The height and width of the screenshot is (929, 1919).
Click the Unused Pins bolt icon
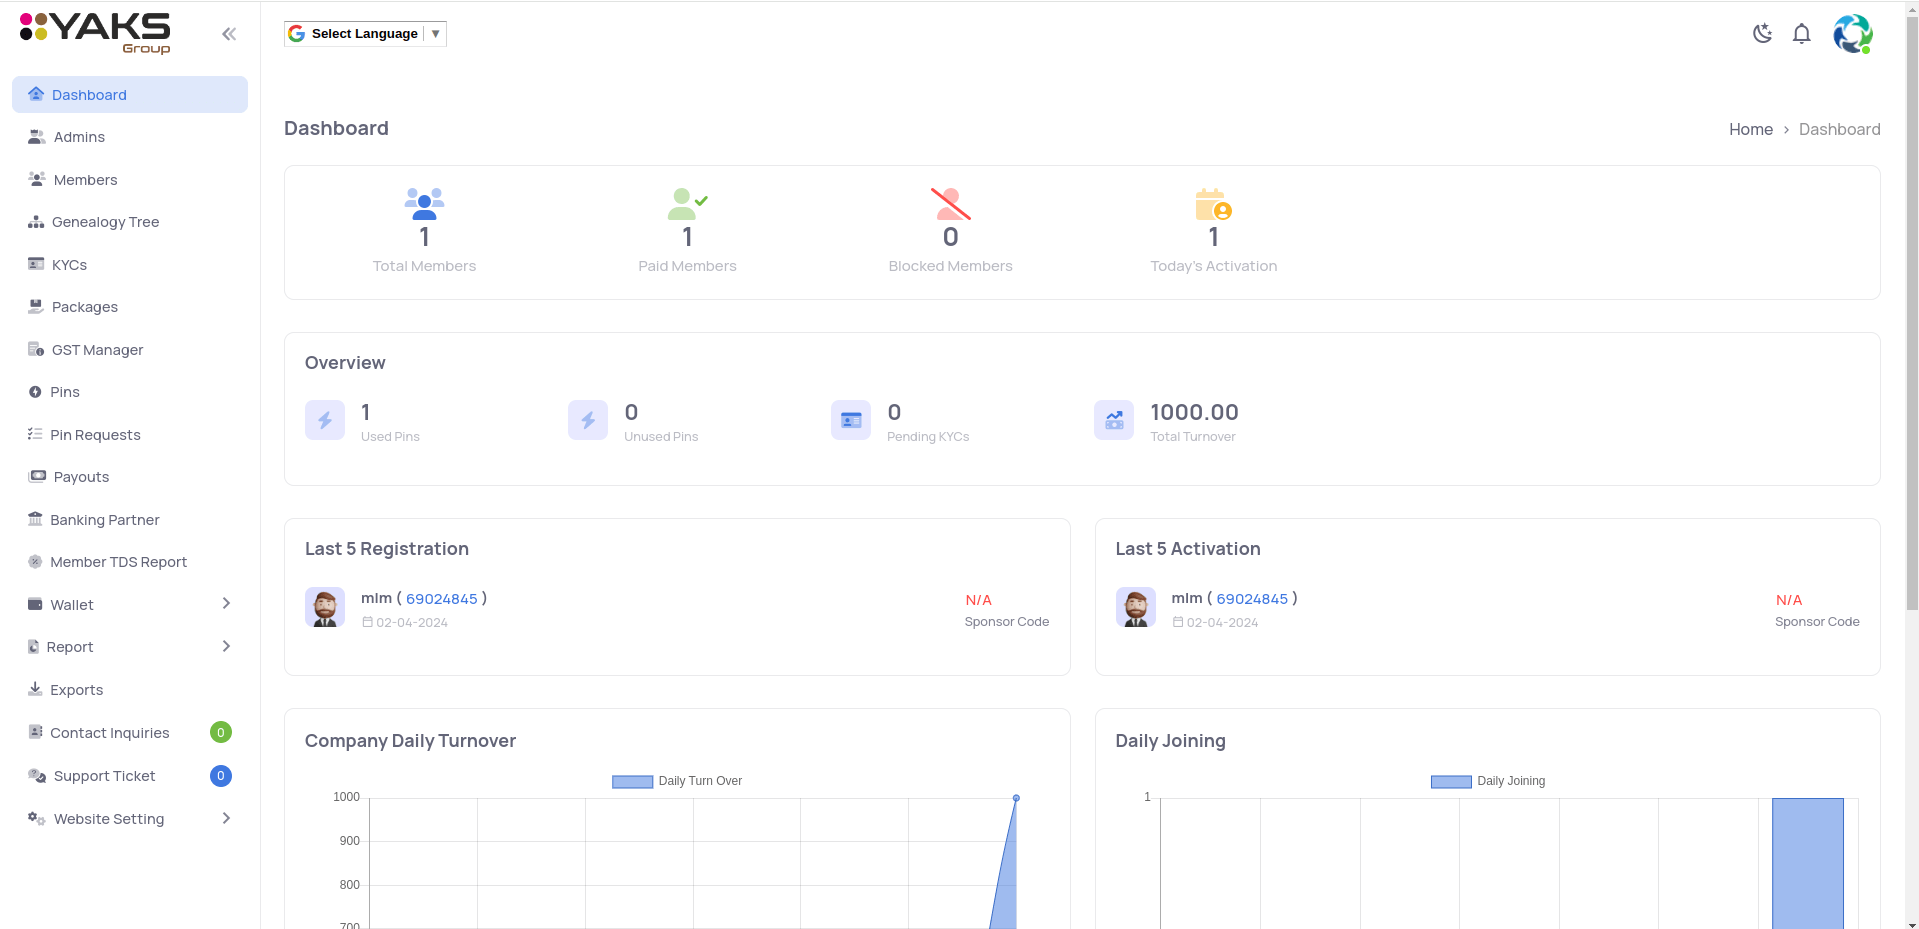(x=588, y=420)
